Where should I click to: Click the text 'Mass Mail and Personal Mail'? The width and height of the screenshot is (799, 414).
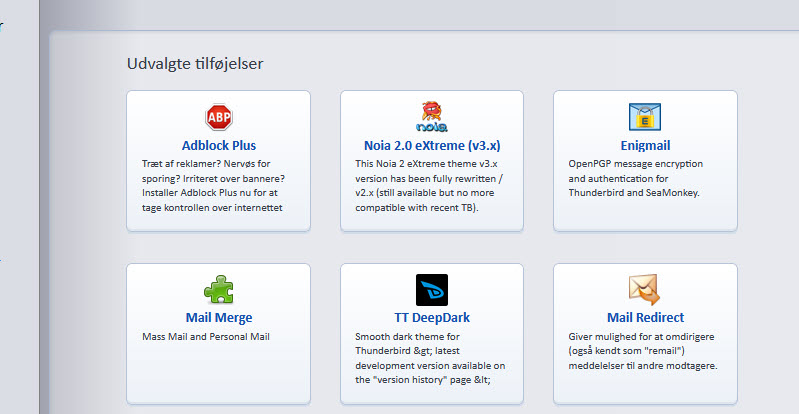[206, 337]
